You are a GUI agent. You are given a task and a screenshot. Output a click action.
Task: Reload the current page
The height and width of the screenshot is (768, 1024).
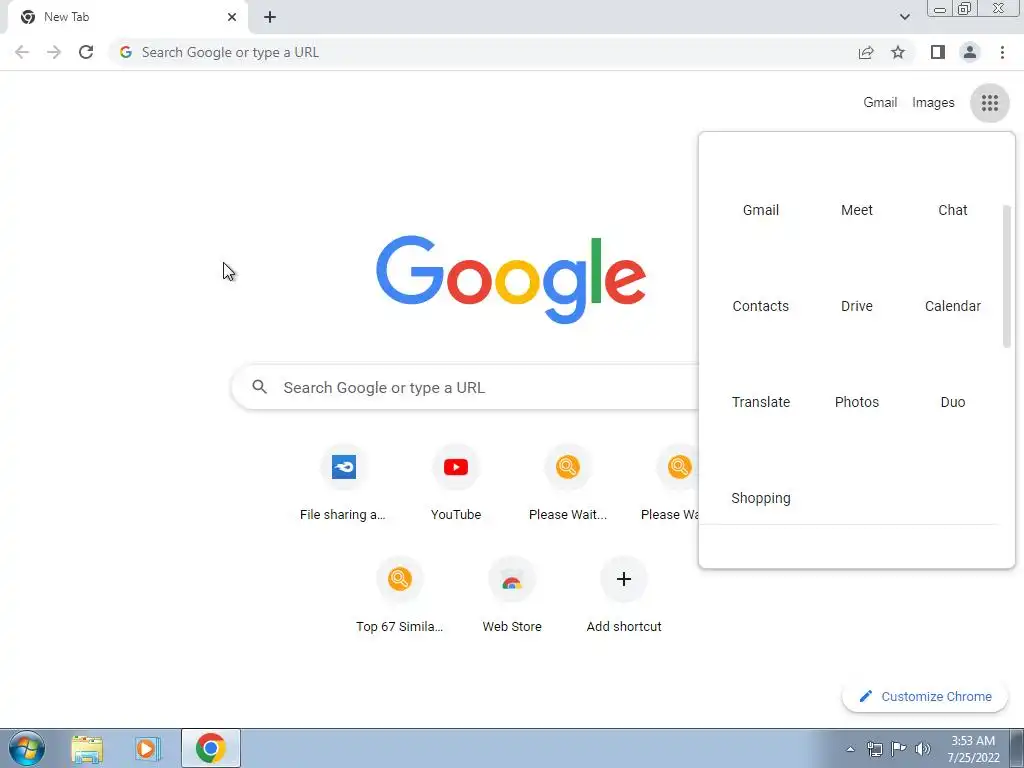86,52
